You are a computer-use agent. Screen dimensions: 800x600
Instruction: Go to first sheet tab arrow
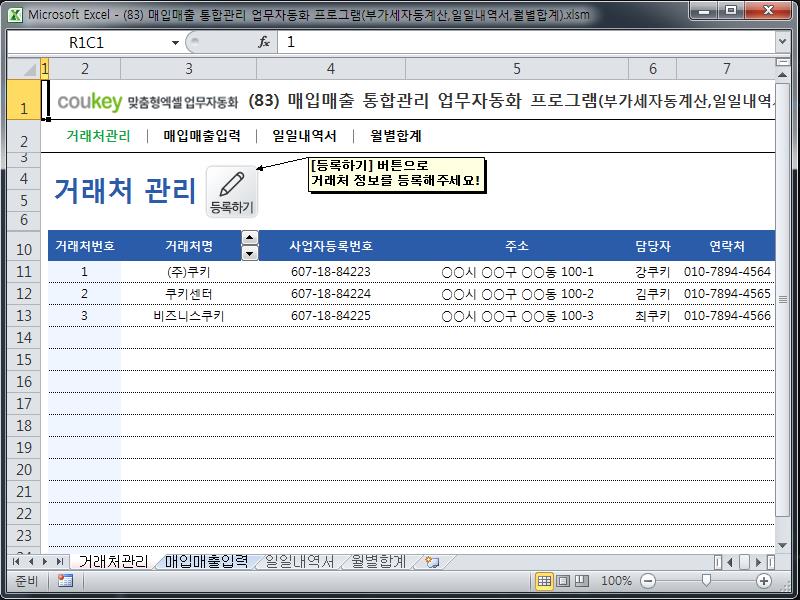point(16,562)
